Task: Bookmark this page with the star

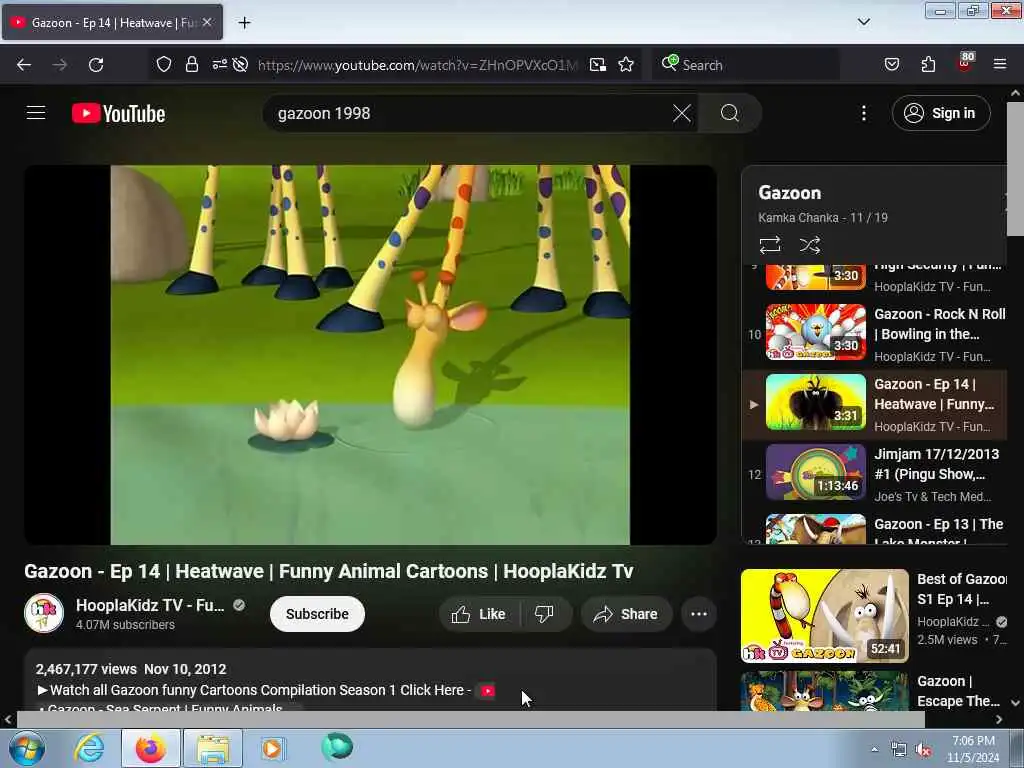Action: point(626,65)
